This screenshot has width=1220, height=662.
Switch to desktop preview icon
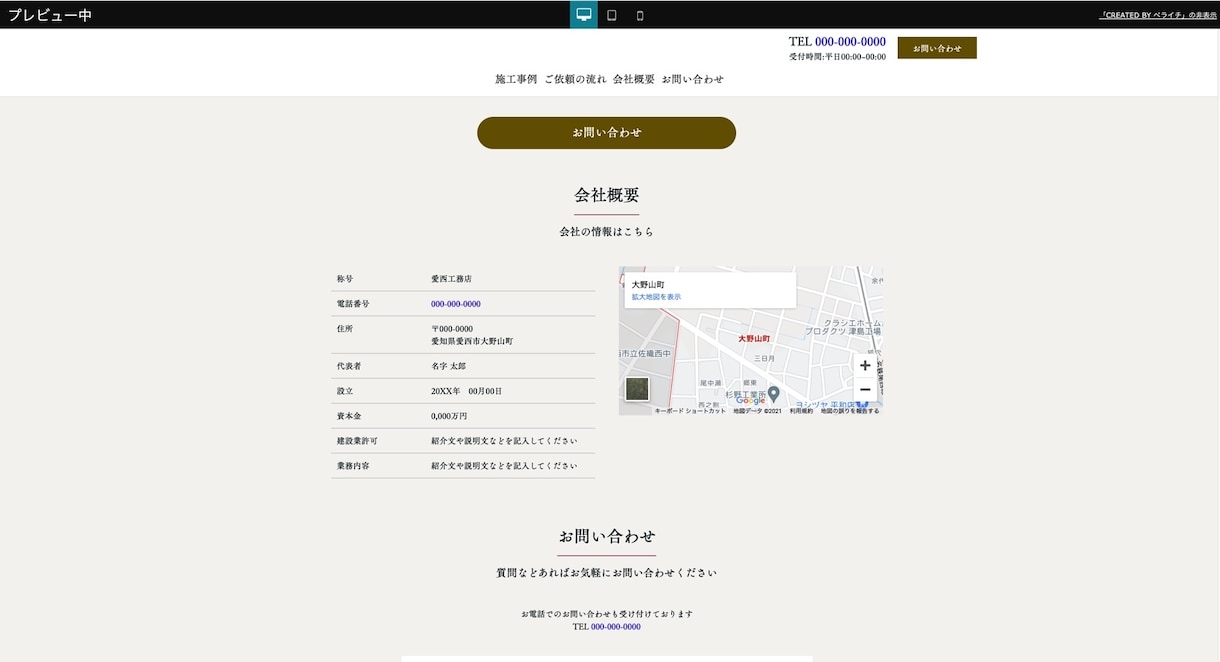click(584, 15)
